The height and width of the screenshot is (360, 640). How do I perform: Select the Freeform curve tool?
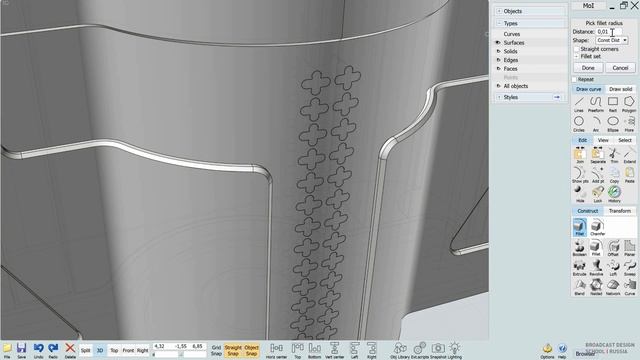[596, 104]
